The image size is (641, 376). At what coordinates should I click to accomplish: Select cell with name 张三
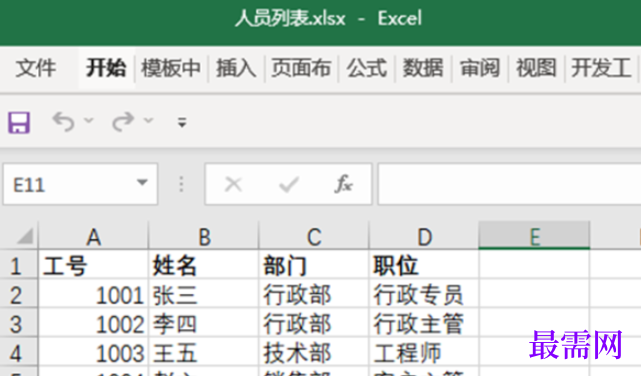[x=204, y=294]
